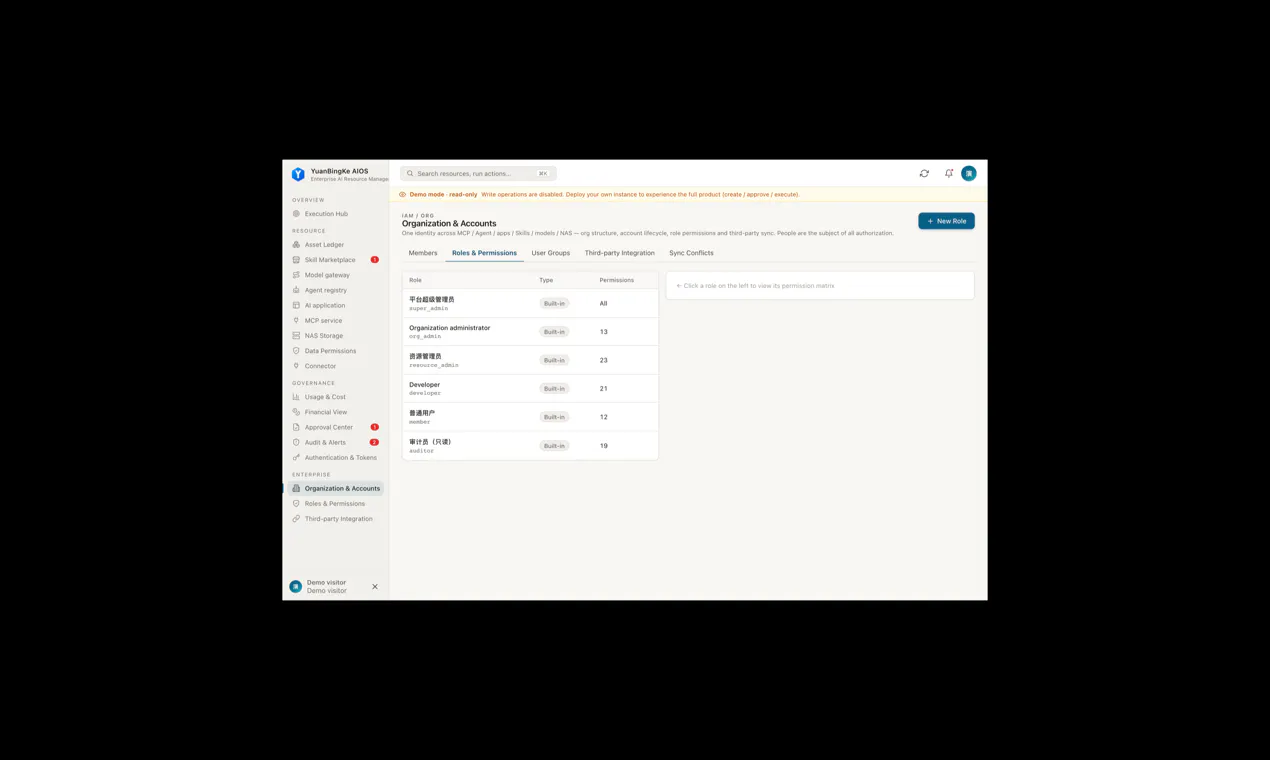The width and height of the screenshot is (1270, 760).
Task: Open NAS Storage in the sidebar
Action: coord(336,336)
